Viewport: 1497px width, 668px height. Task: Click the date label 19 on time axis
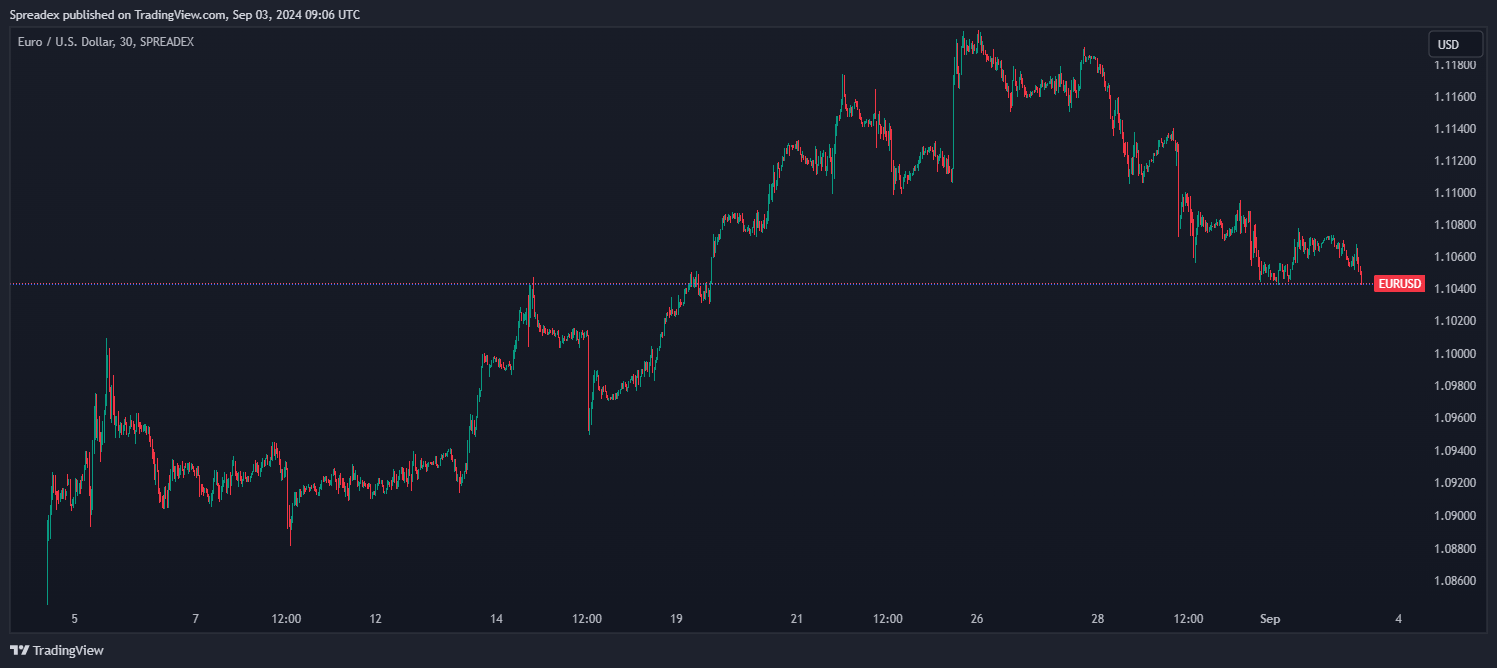(676, 619)
